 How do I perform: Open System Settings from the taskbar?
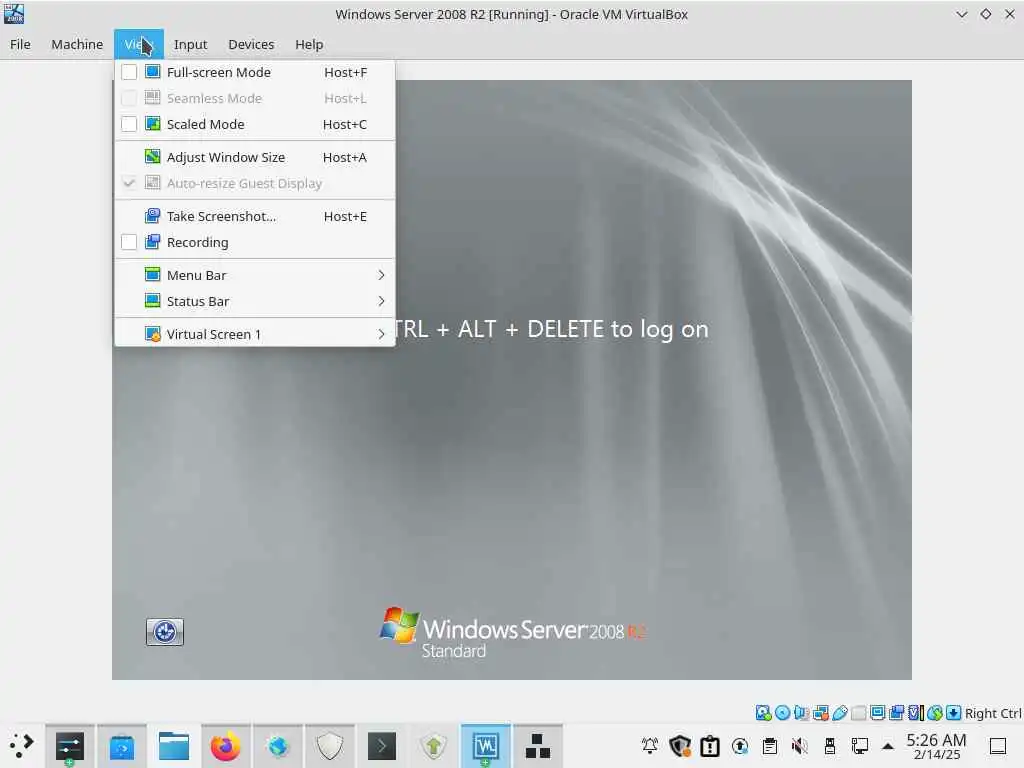point(70,746)
